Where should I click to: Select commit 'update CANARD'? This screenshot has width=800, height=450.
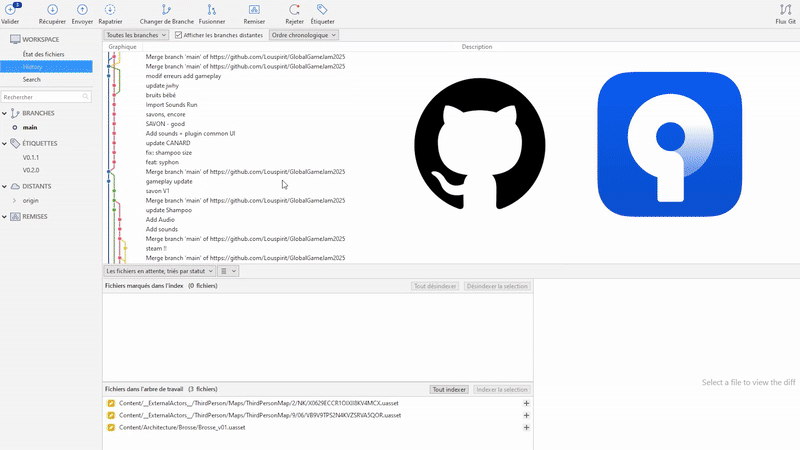tap(168, 143)
